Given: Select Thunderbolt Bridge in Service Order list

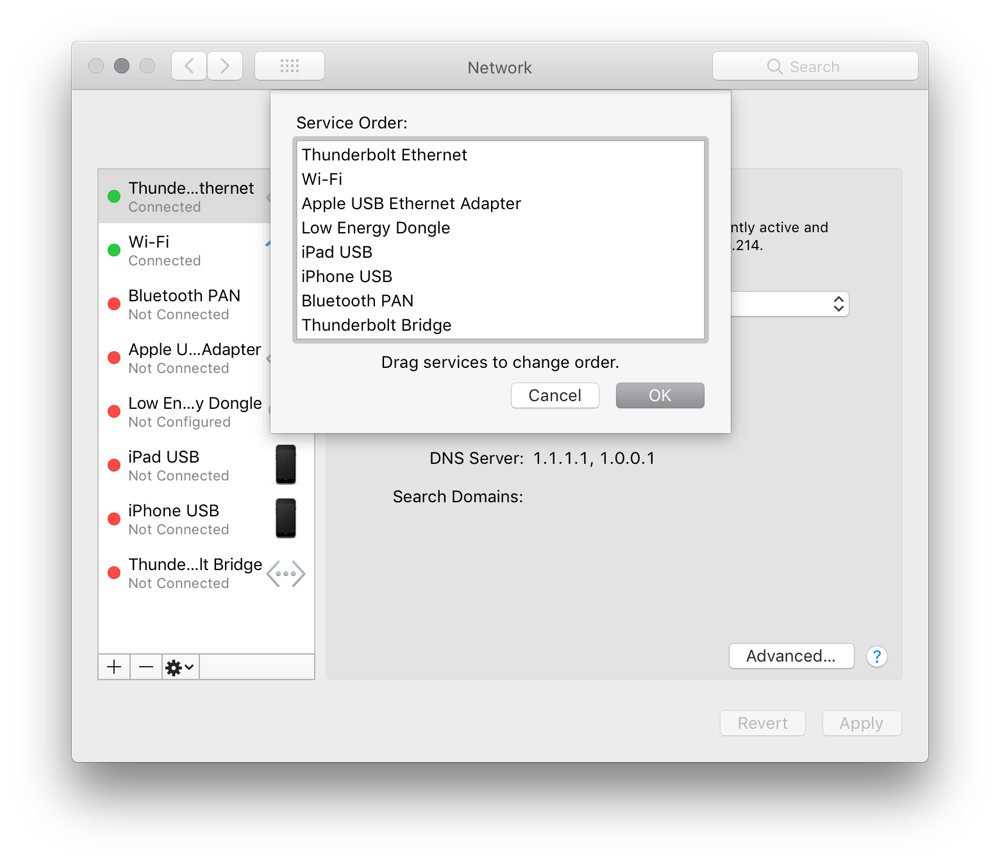Looking at the screenshot, I should (x=501, y=325).
